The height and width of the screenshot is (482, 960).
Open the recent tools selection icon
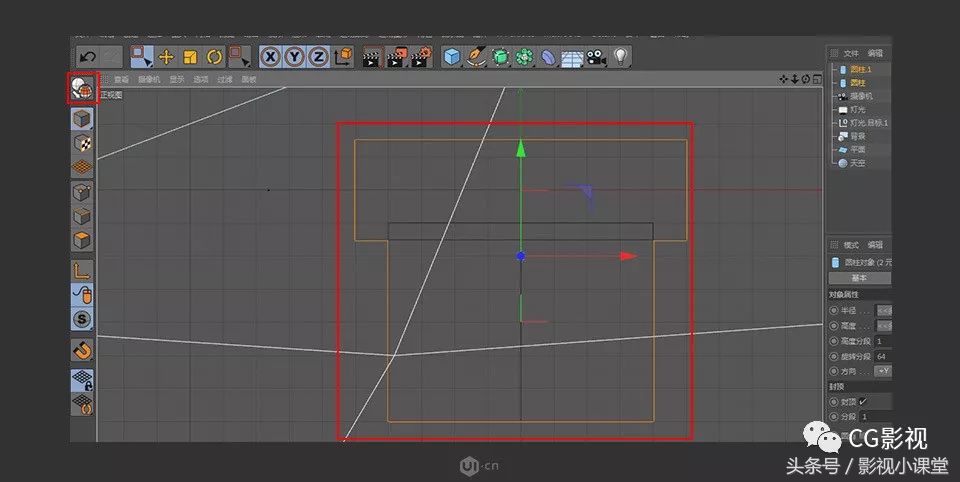click(x=239, y=57)
